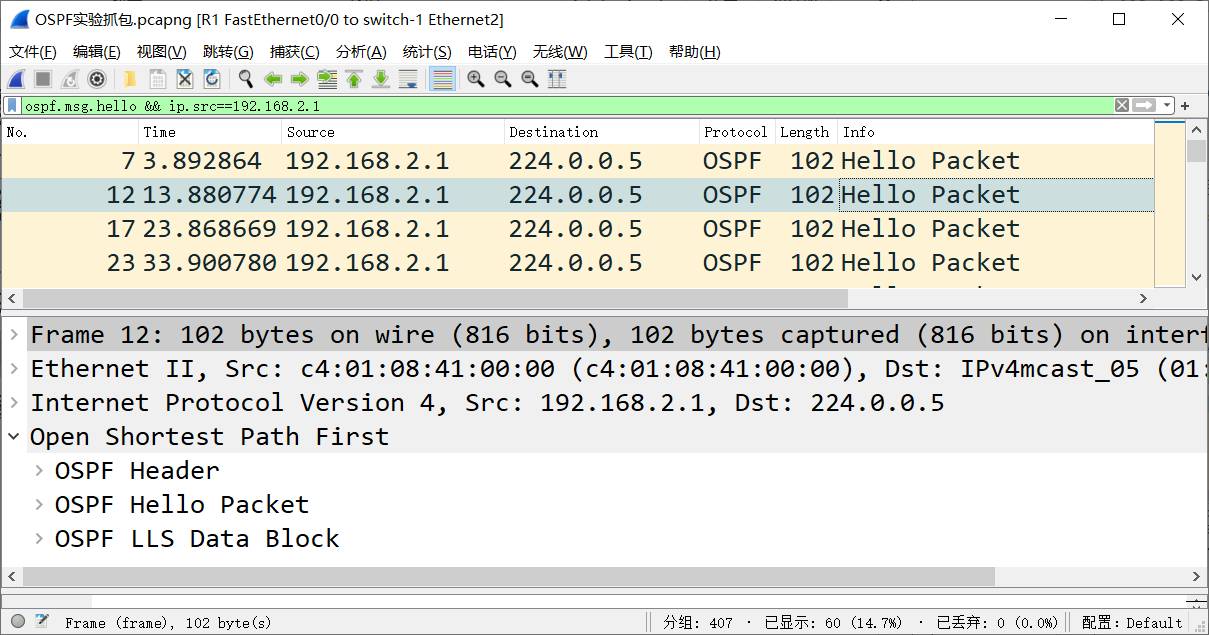The image size is (1209, 635).
Task: Click resize columns toolbar icon
Action: [x=557, y=80]
